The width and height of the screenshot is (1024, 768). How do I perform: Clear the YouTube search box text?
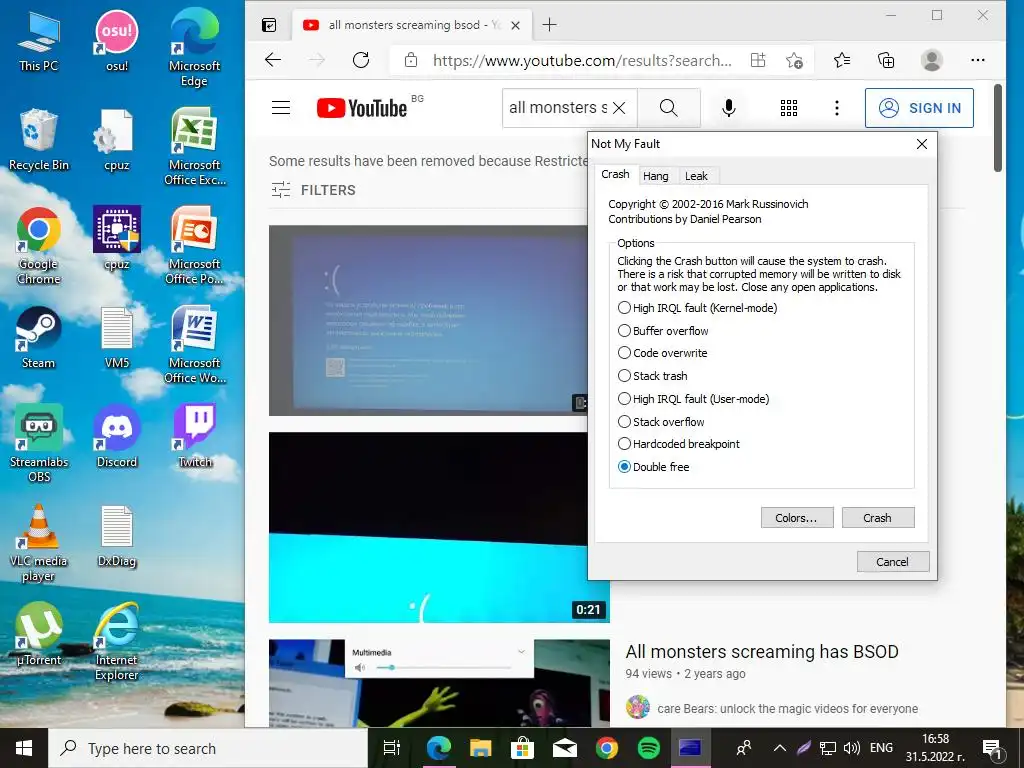pyautogui.click(x=619, y=108)
